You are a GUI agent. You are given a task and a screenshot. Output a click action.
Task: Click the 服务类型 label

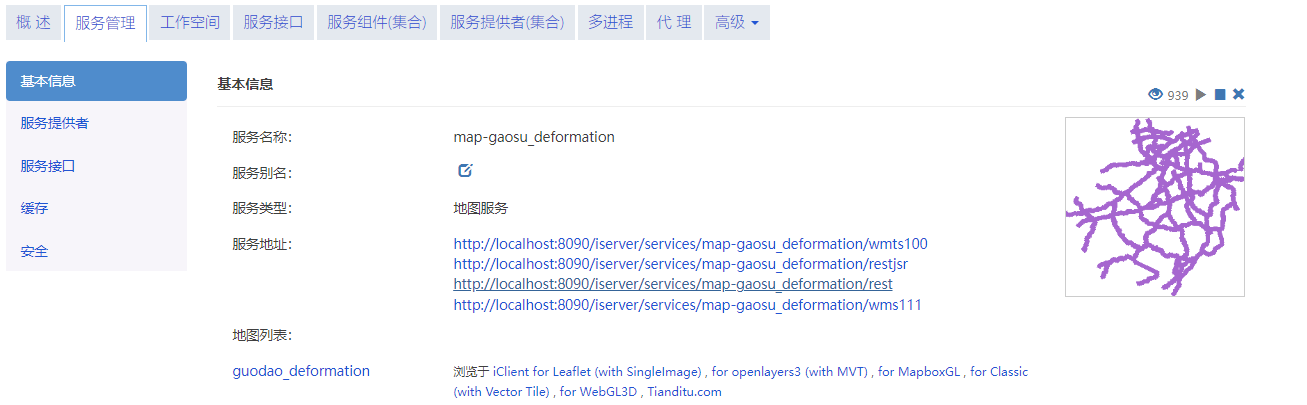pos(262,208)
